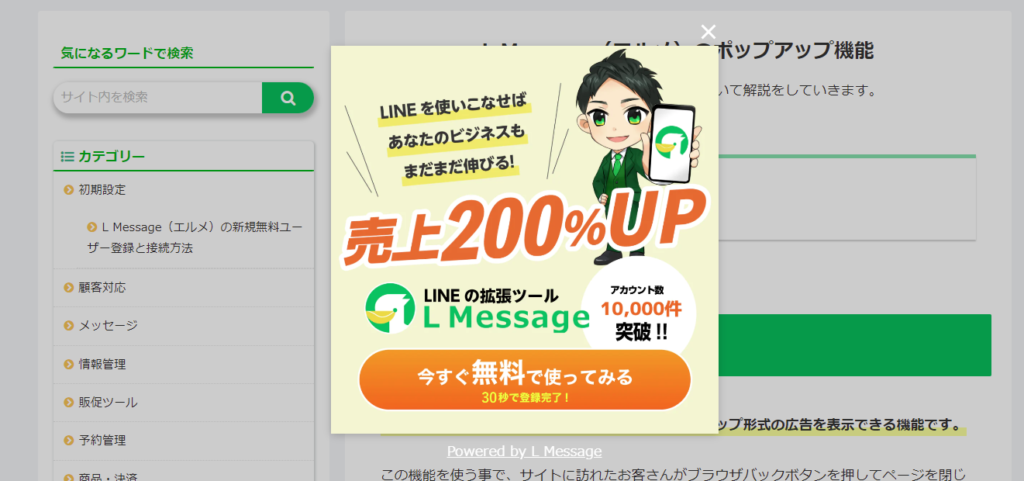Click the green search magnifier button
Screen dimensions: 1024x481
288,98
